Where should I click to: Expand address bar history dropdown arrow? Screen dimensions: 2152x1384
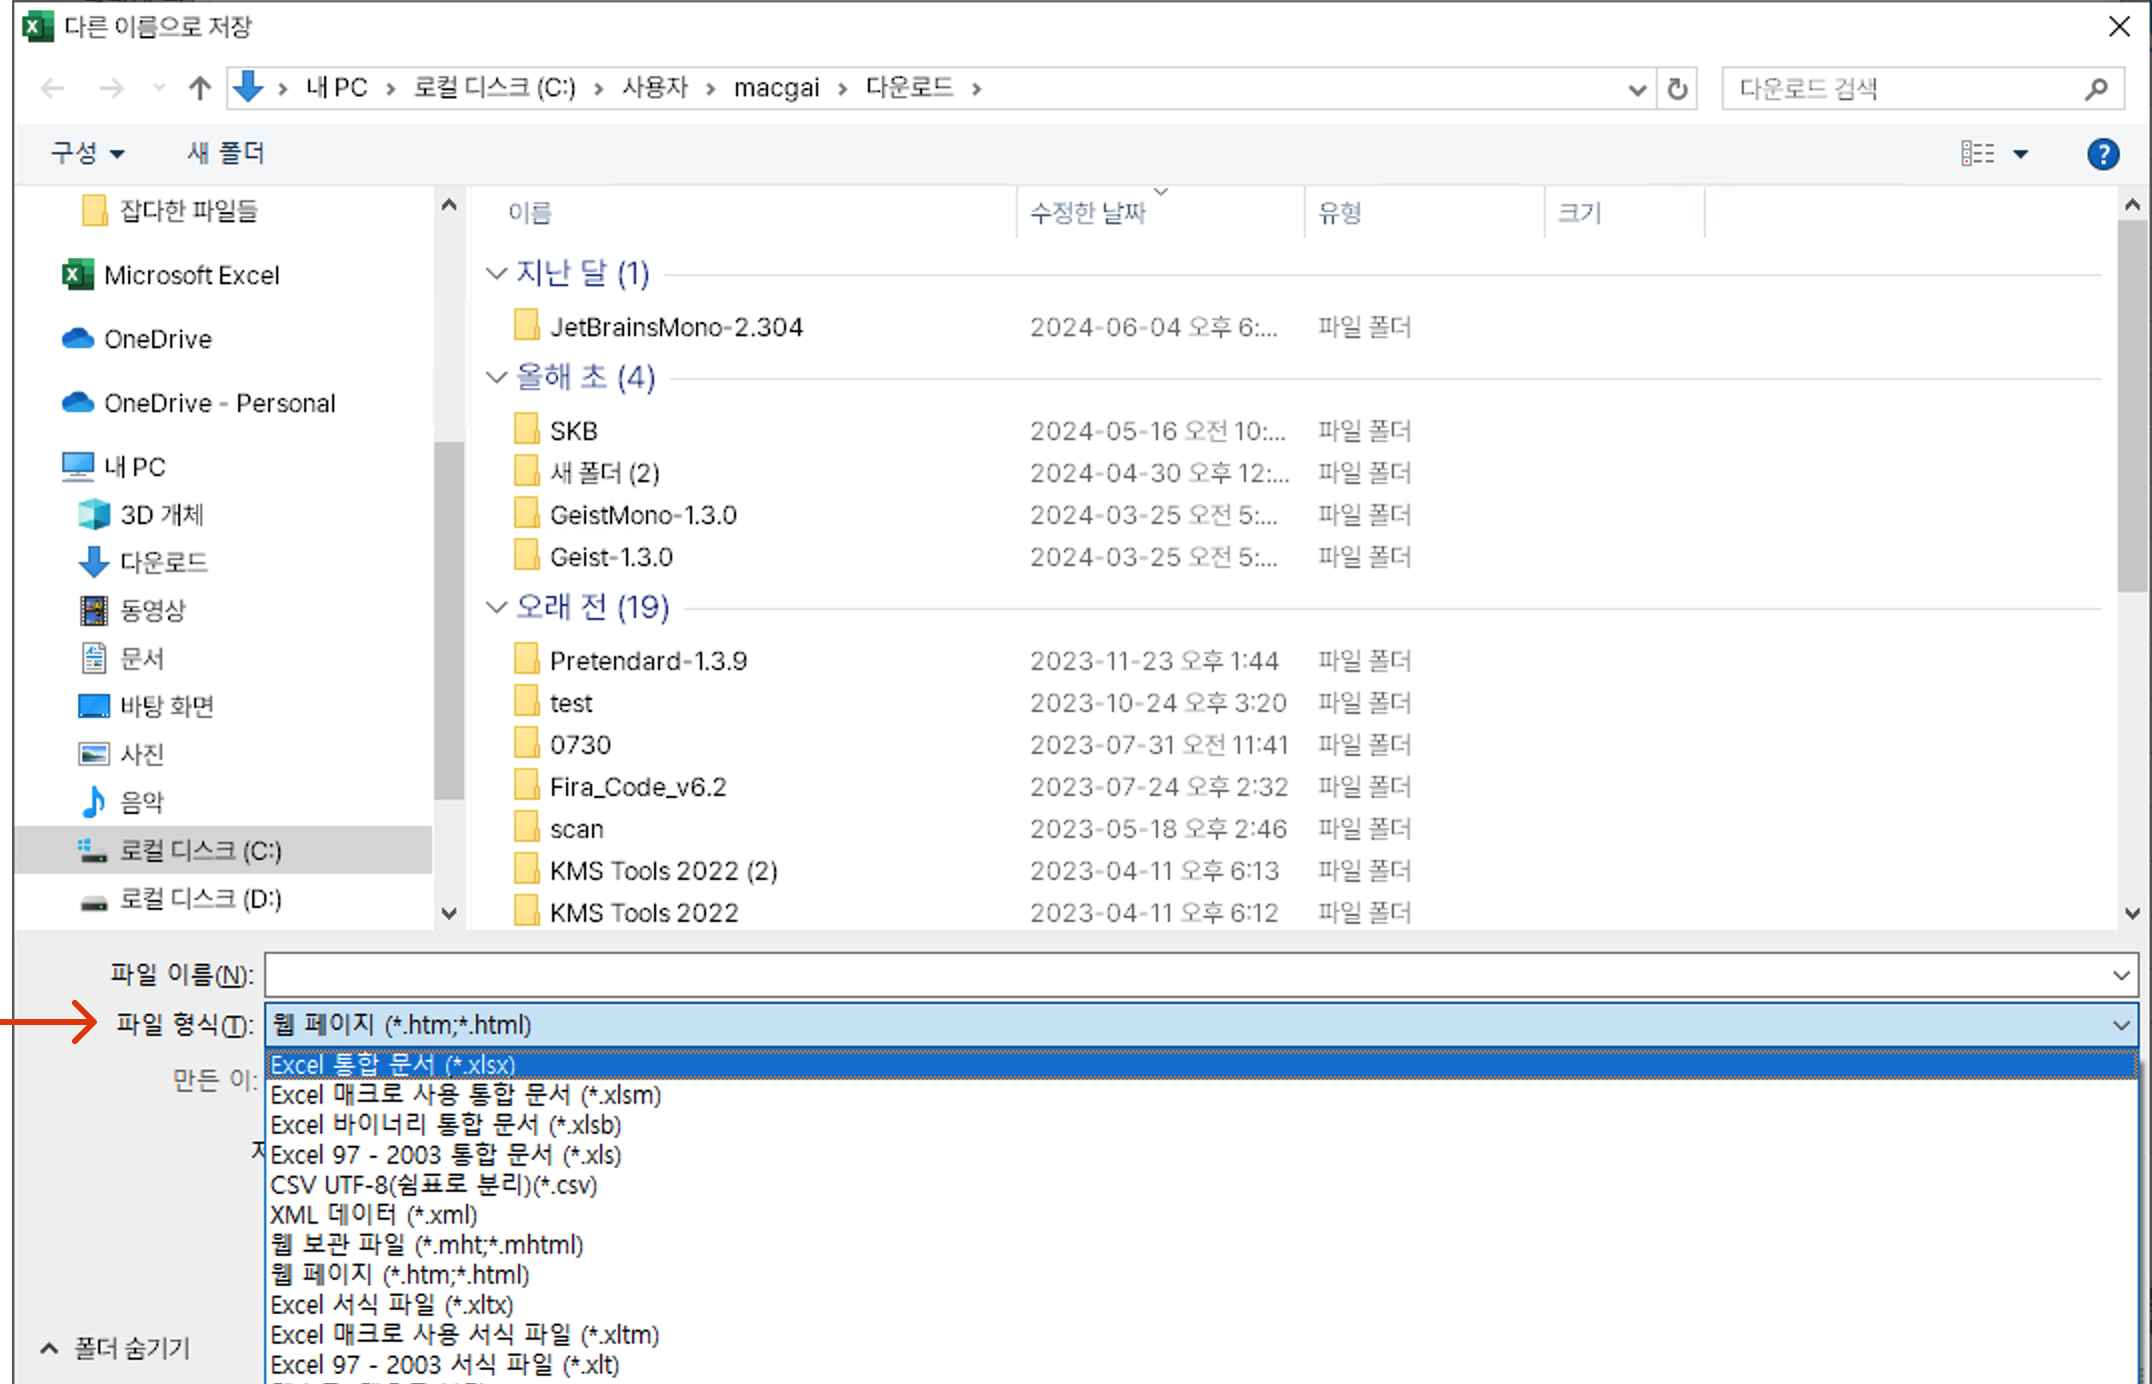pyautogui.click(x=1636, y=89)
